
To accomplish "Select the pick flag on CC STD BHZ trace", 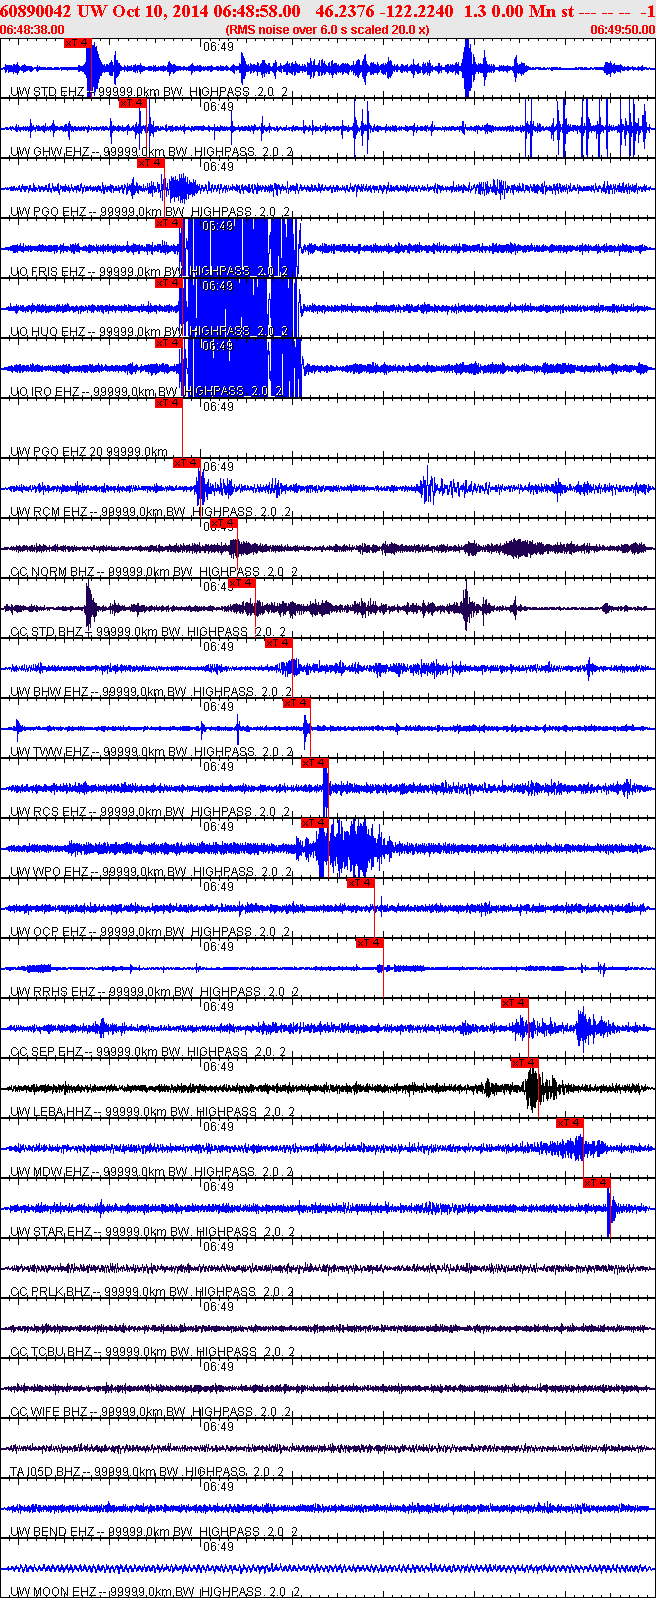I will pos(241,583).
